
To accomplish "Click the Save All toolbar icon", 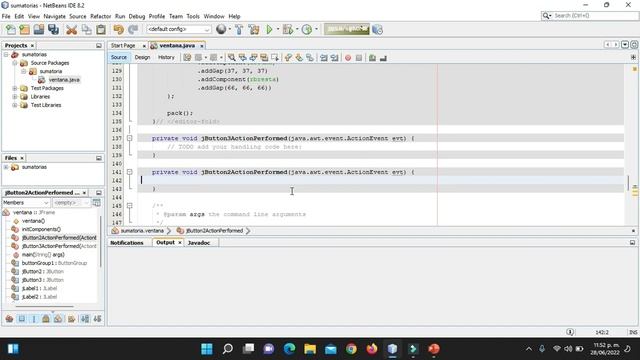I will [x=53, y=29].
